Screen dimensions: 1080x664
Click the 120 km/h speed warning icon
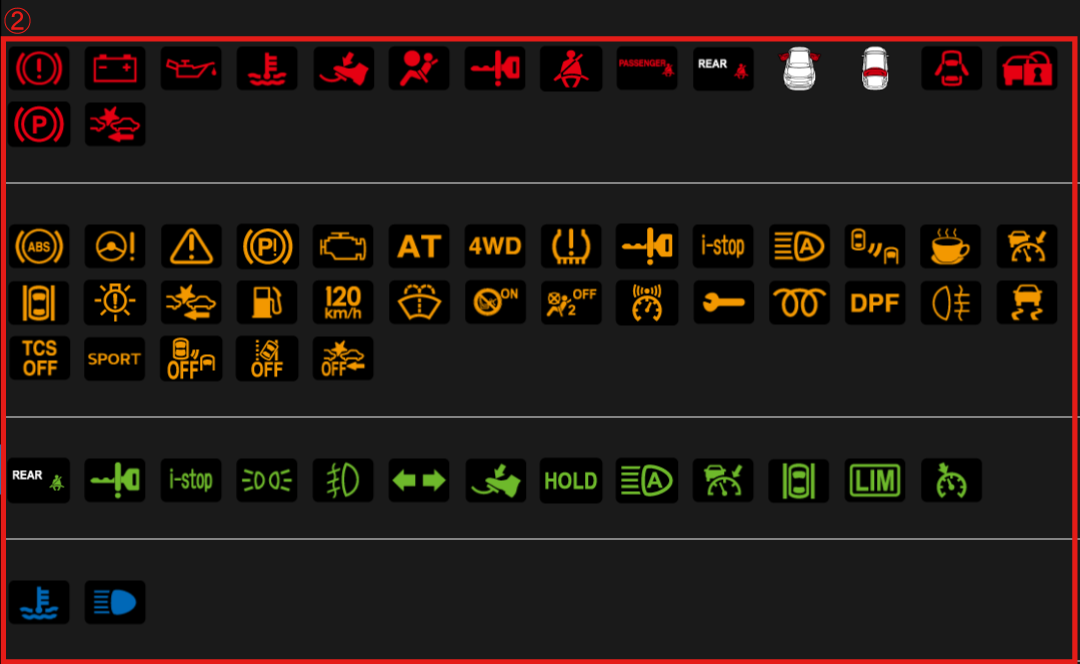tap(343, 302)
